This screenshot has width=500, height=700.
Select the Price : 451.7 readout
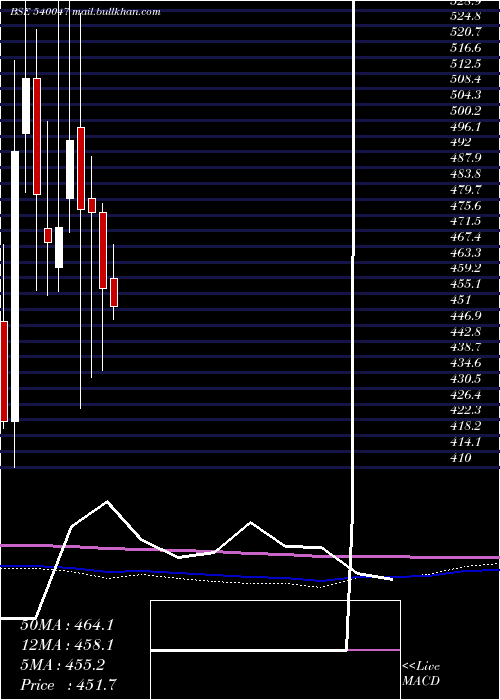point(70,685)
